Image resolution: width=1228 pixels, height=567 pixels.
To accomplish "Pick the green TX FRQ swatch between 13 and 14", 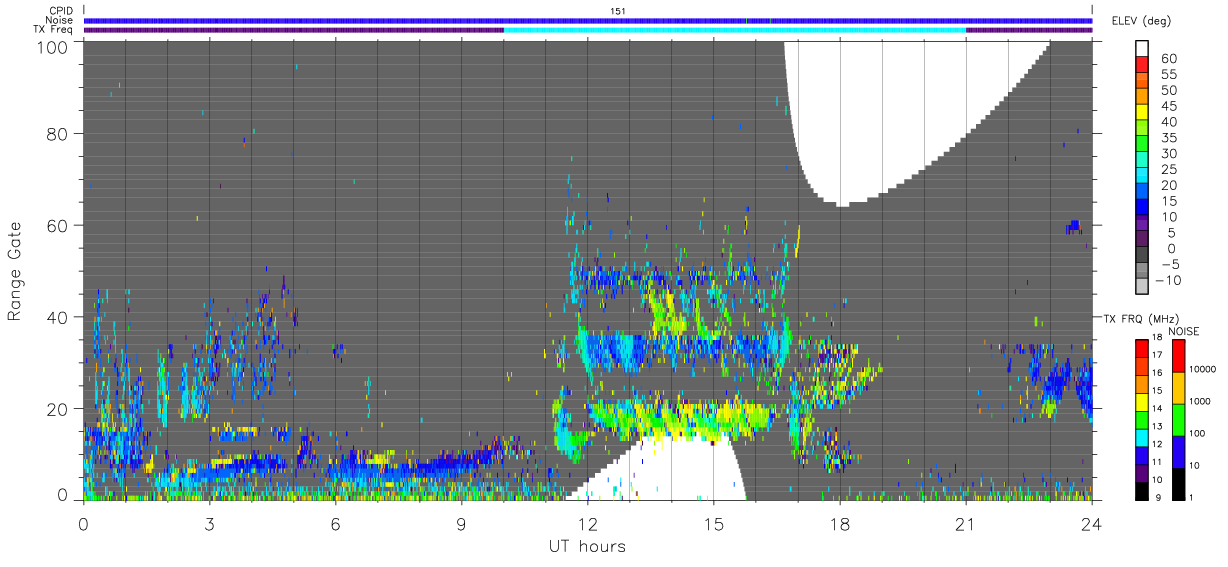I will point(1144,419).
